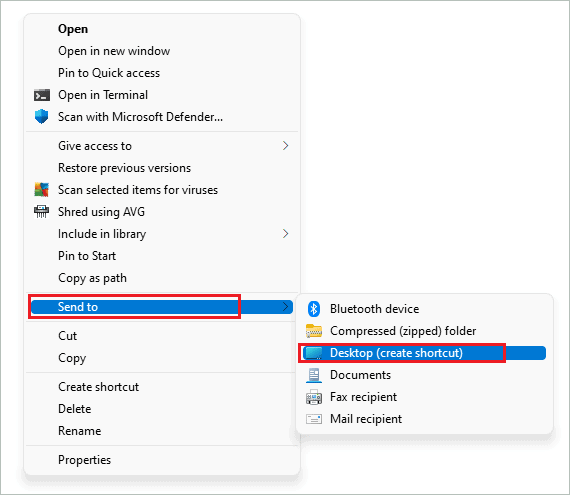Image resolution: width=570 pixels, height=495 pixels.
Task: Click the Microsoft Defender shield icon
Action: click(x=41, y=117)
